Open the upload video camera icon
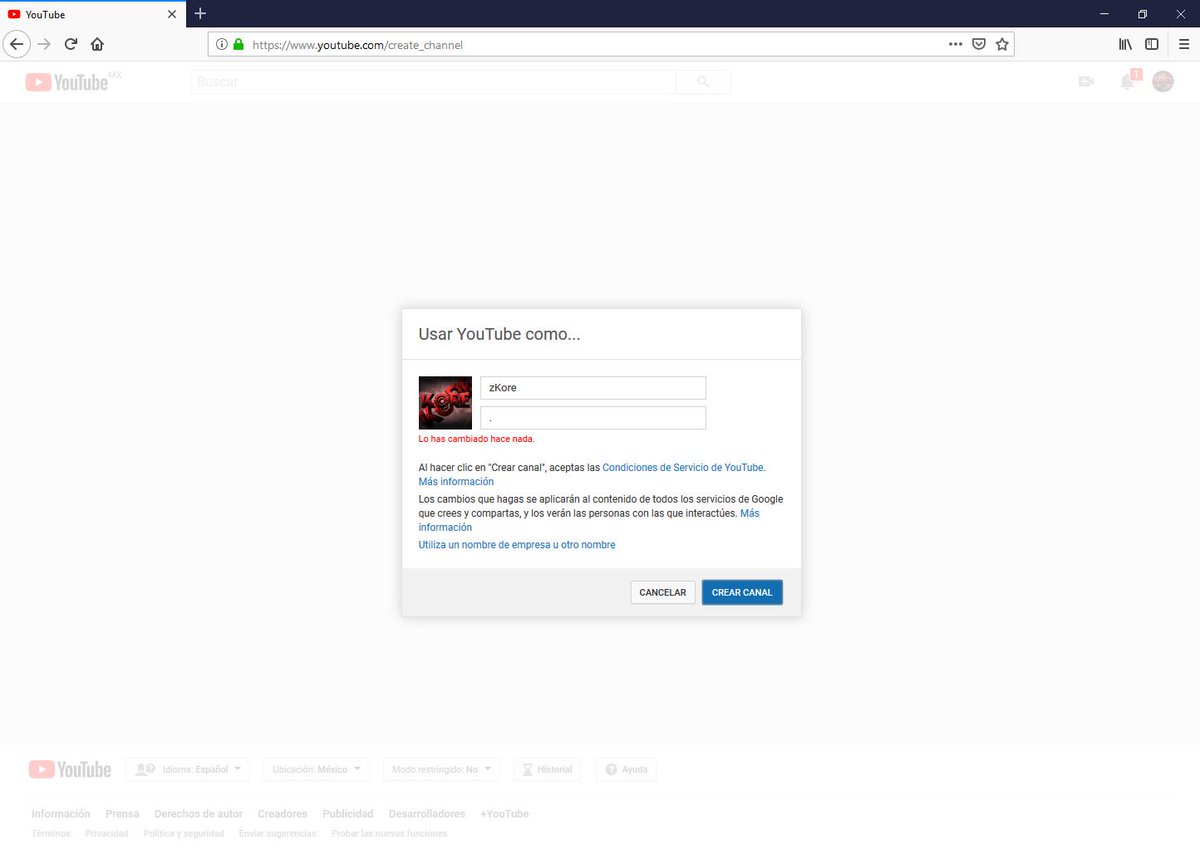The width and height of the screenshot is (1200, 864). coord(1086,82)
